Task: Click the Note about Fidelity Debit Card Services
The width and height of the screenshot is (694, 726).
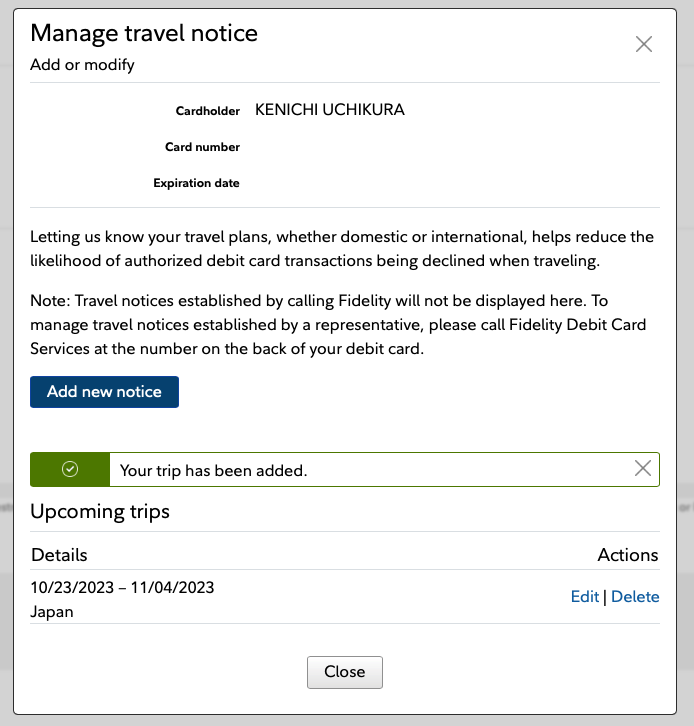Action: 338,325
